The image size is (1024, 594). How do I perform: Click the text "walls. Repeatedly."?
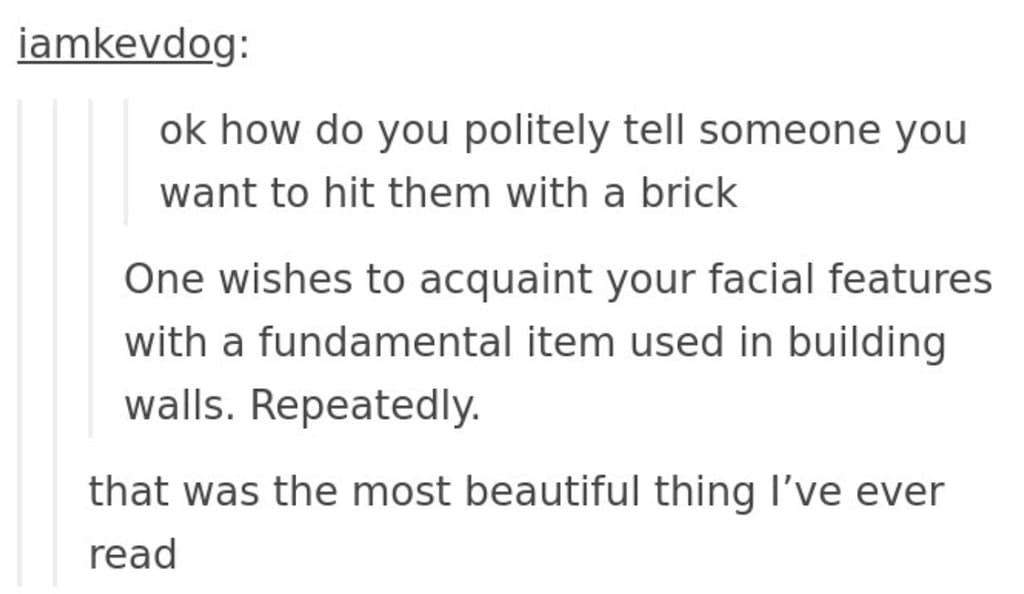[x=302, y=405]
